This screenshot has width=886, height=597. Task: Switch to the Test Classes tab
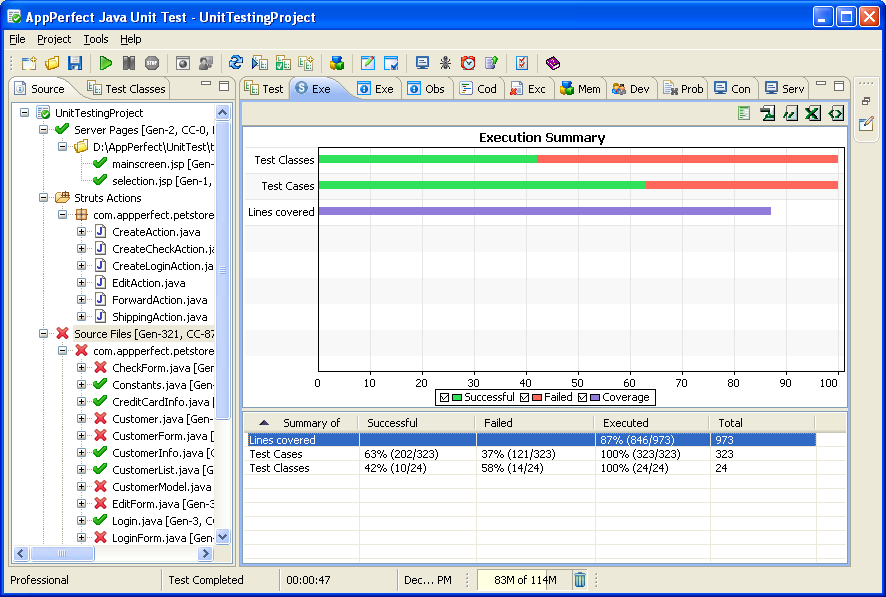coord(126,89)
